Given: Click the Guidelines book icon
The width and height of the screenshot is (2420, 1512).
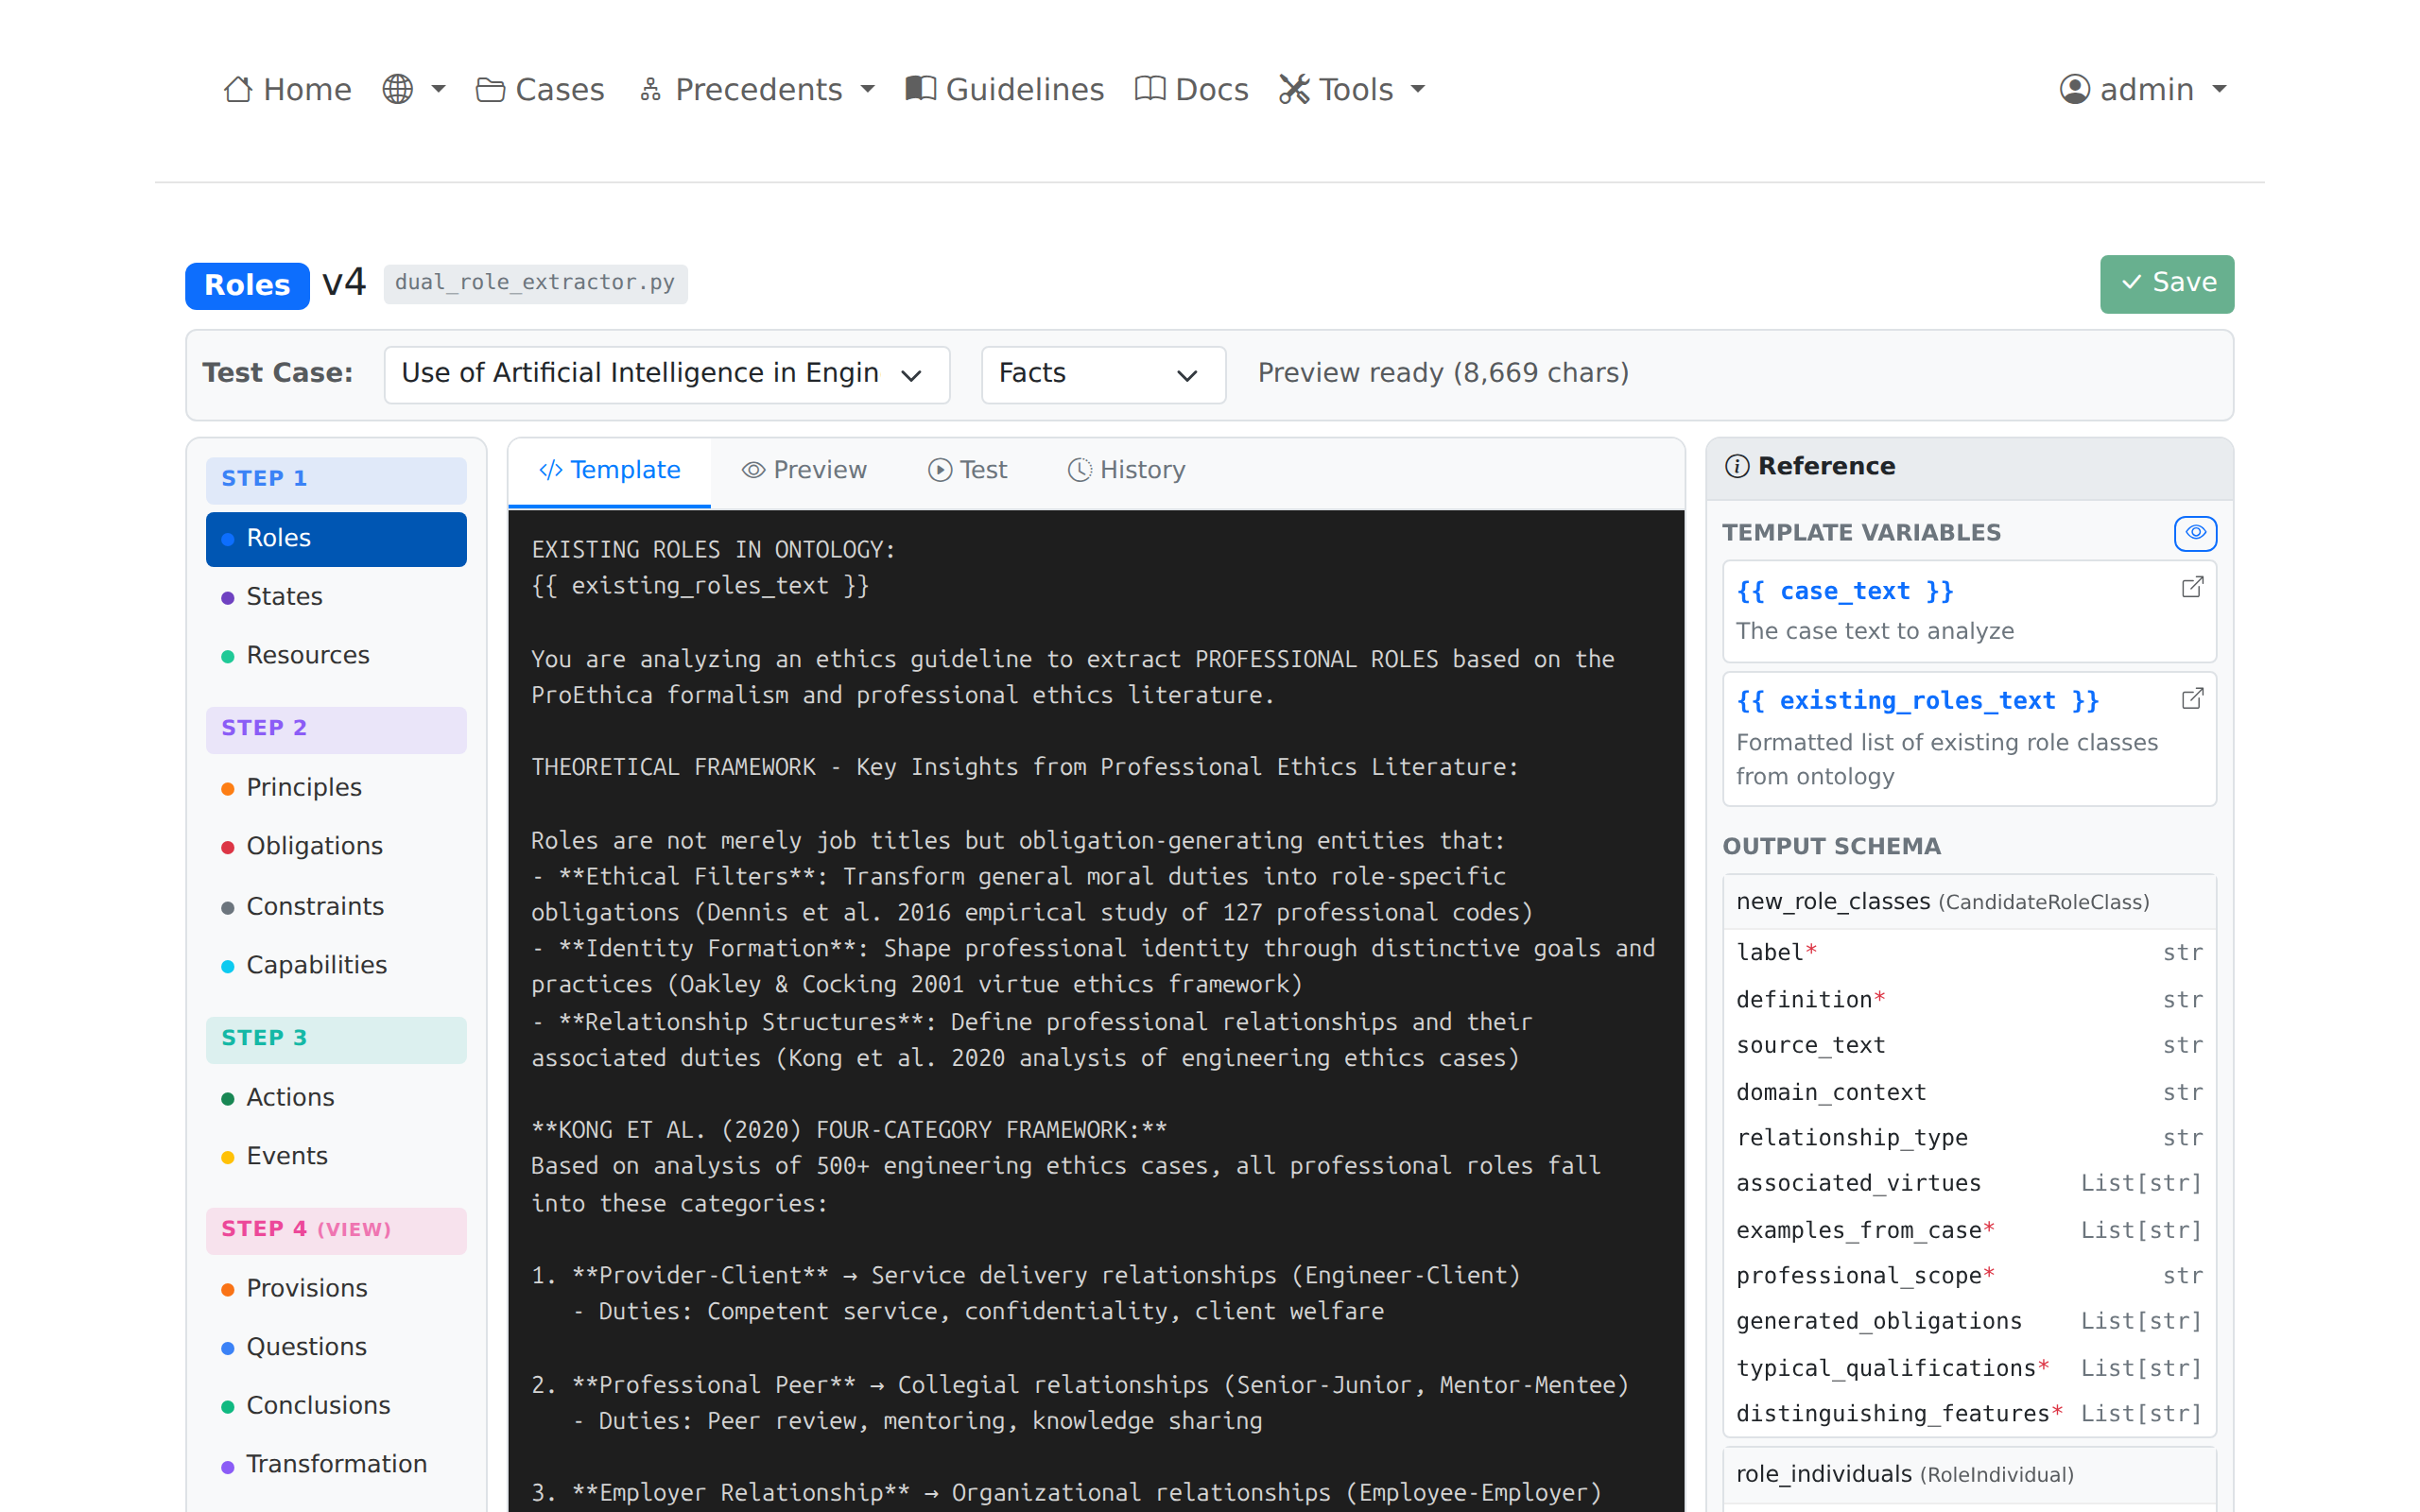Looking at the screenshot, I should pos(921,89).
